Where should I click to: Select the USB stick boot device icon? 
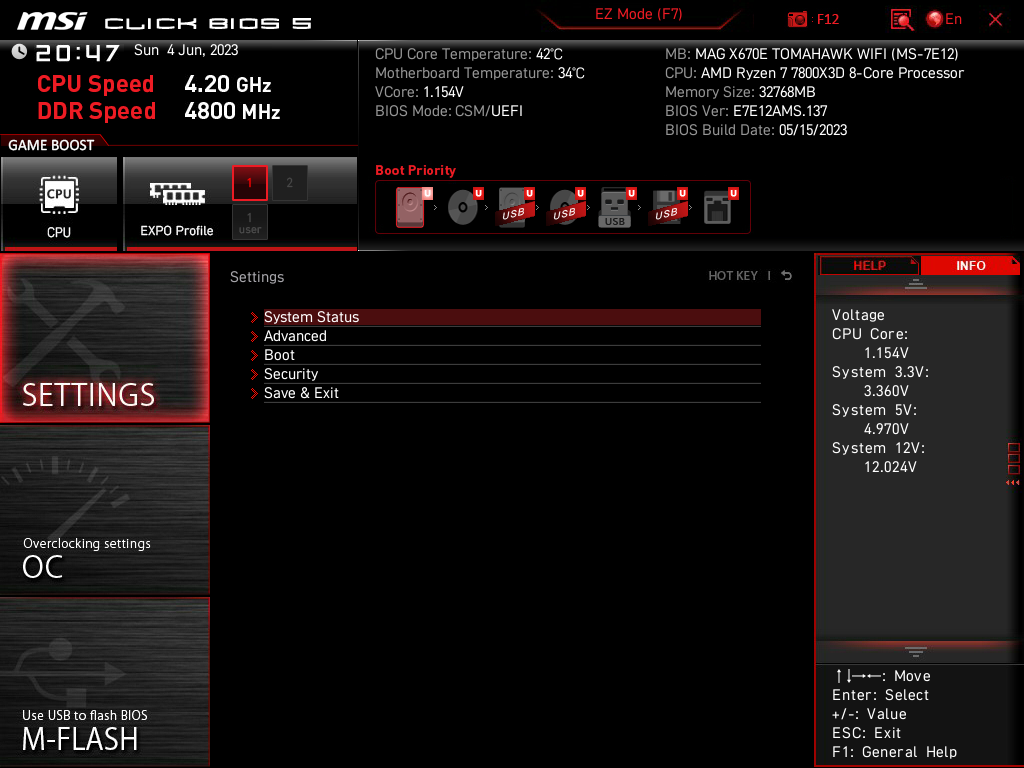(x=615, y=208)
